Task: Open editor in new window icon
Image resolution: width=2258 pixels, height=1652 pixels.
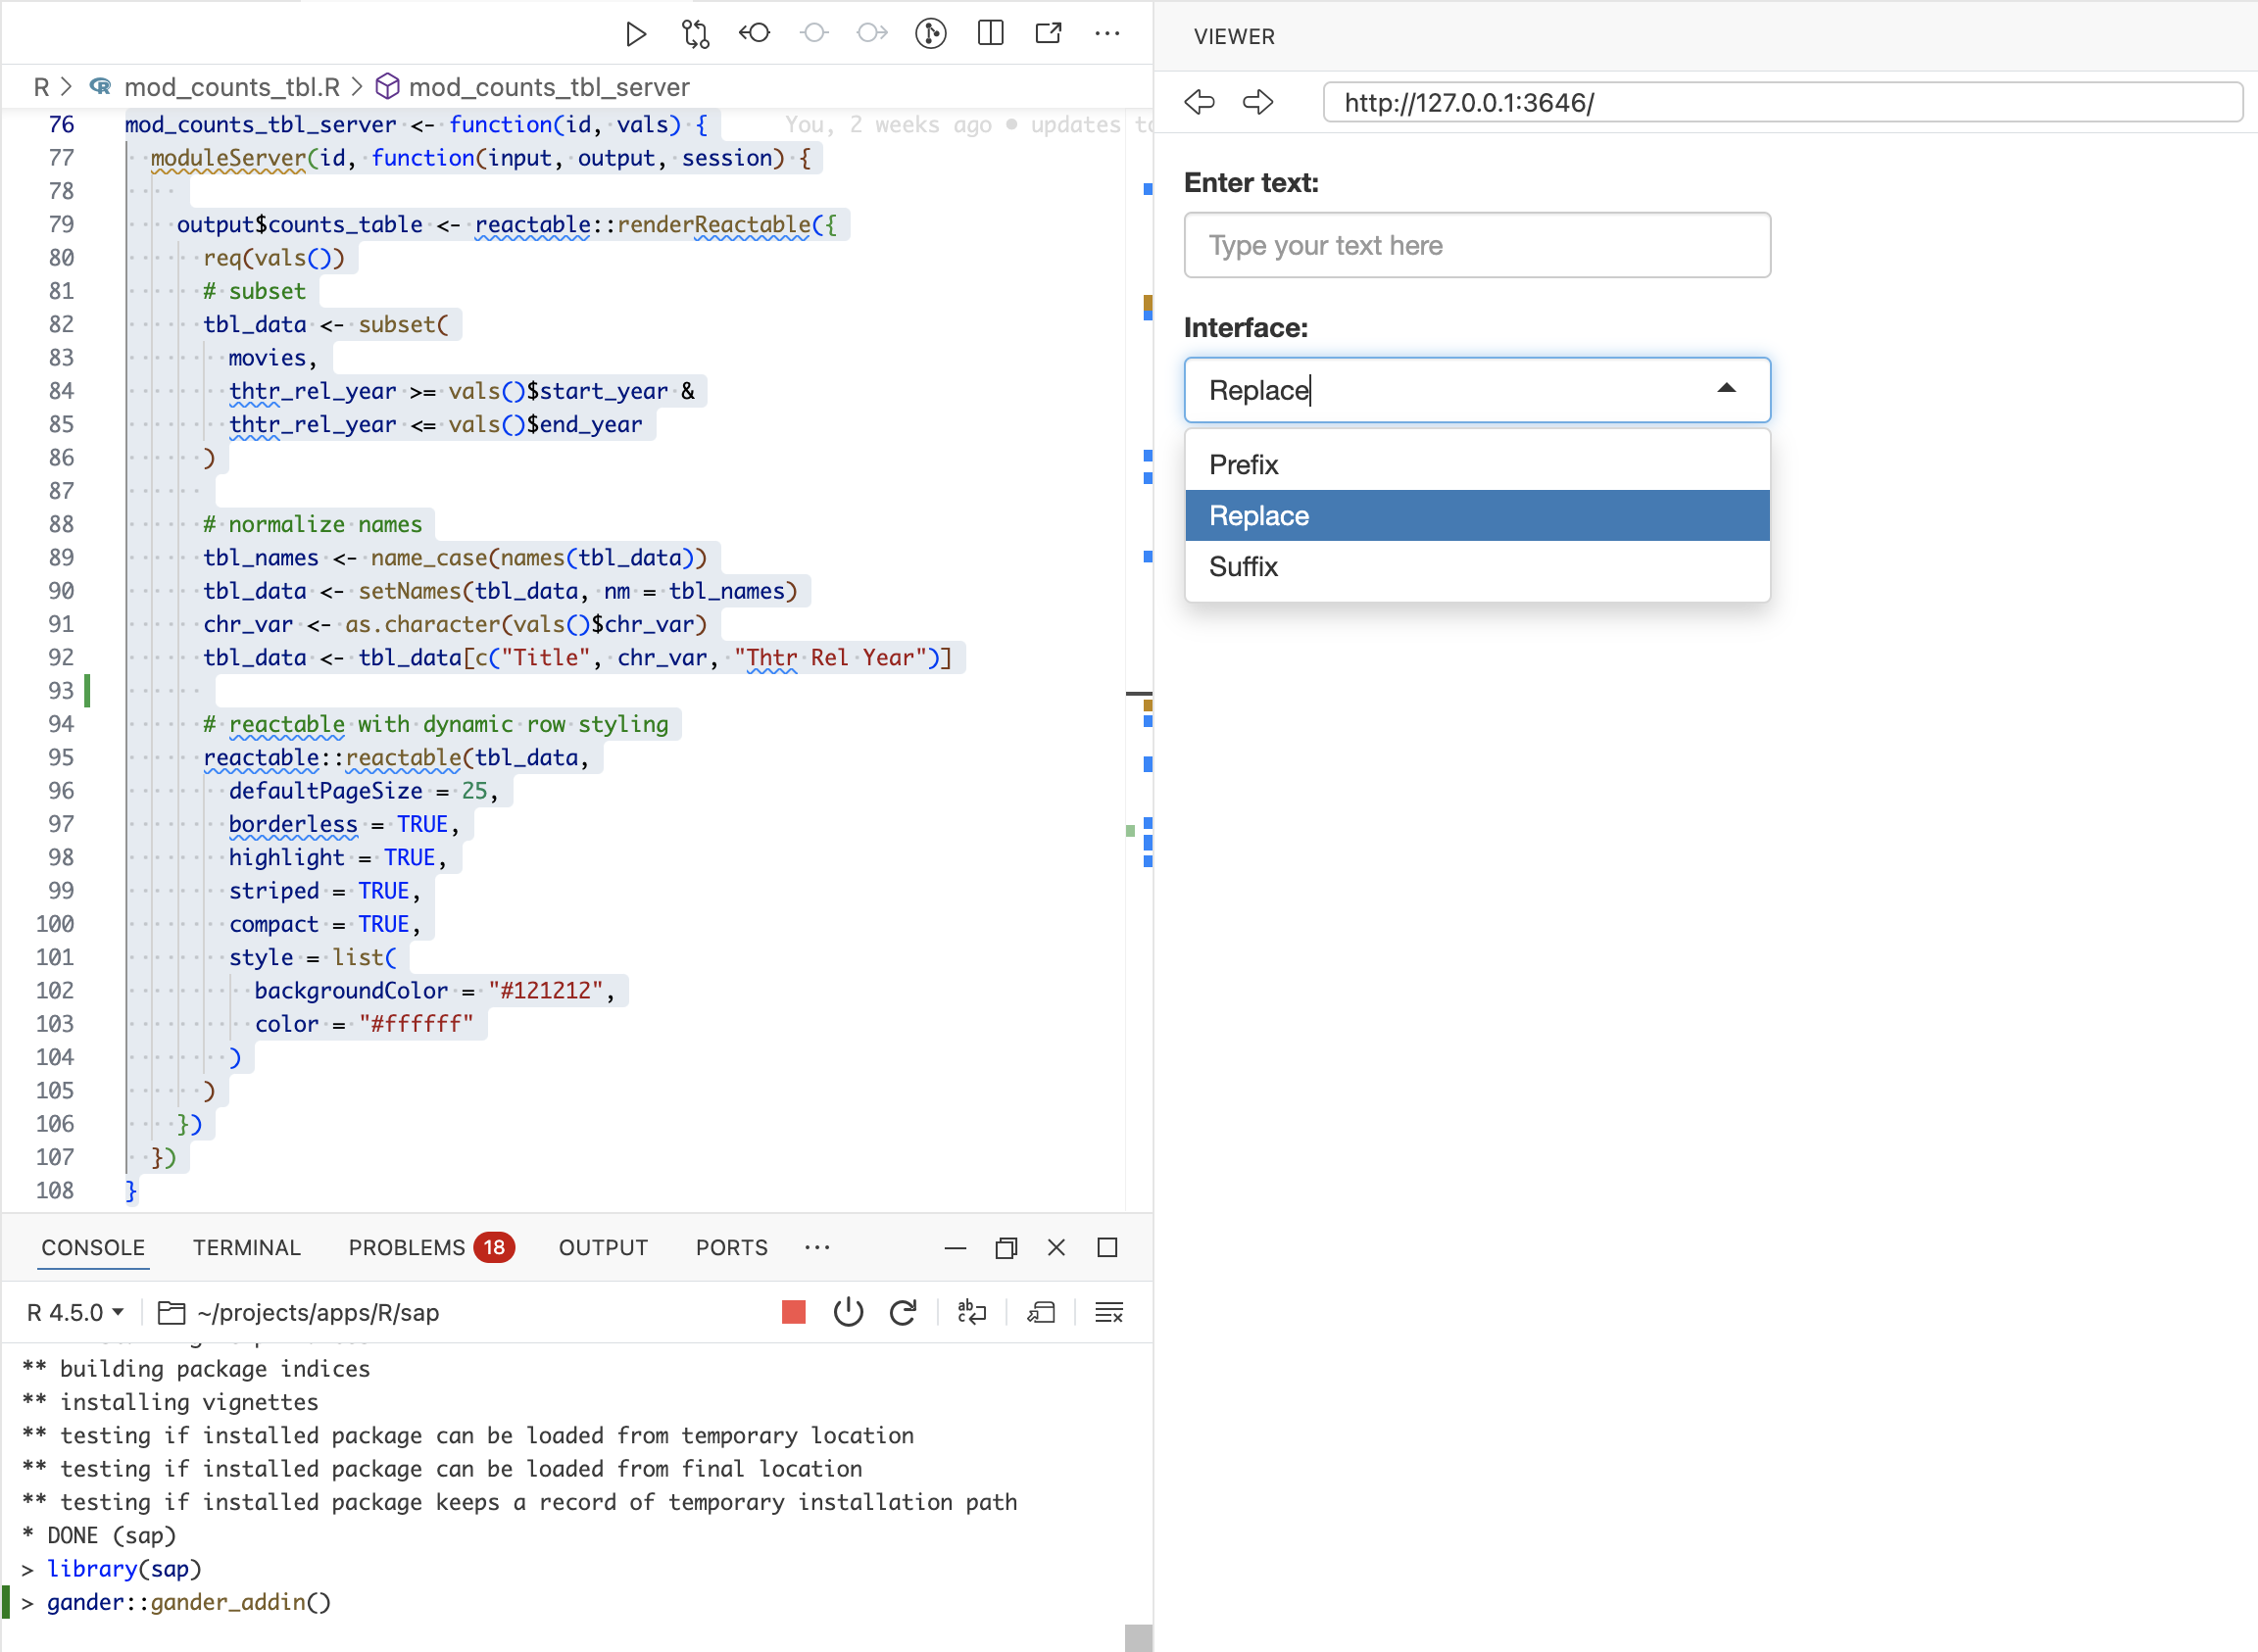Action: 1048,33
